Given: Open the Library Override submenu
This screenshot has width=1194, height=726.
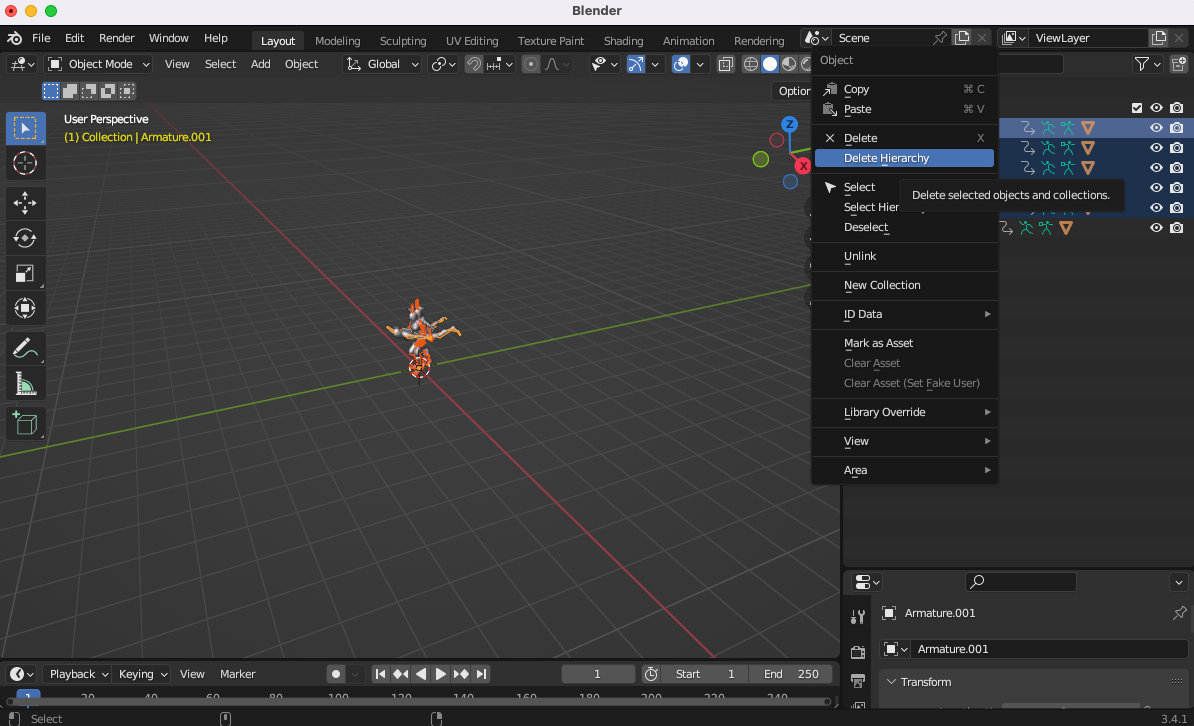Looking at the screenshot, I should (x=905, y=412).
